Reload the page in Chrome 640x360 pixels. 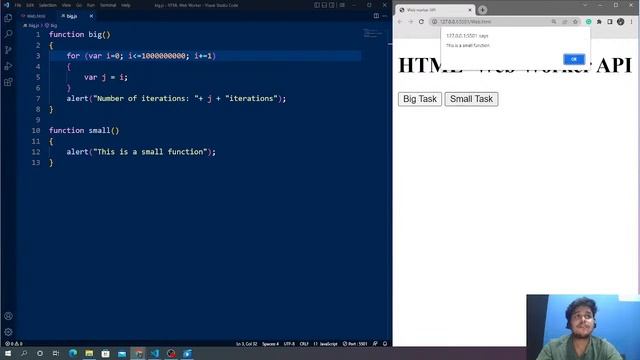pos(421,22)
